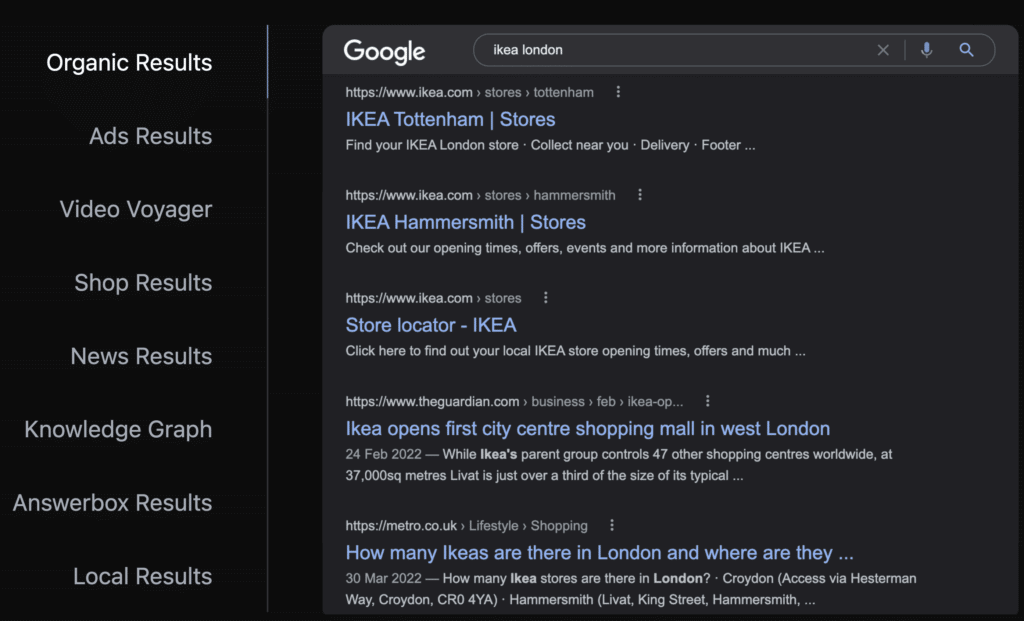Screen dimensions: 1024x621
Task: Open IKEA Hammersmith | Stores link
Action: [465, 222]
